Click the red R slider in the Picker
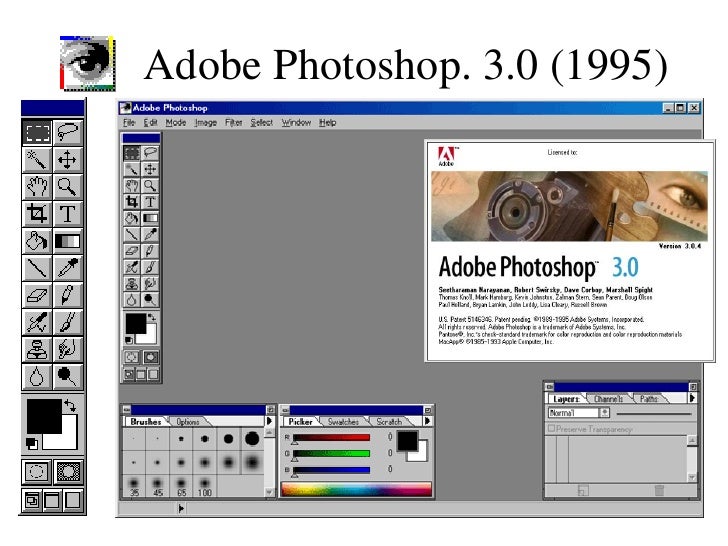728x546 pixels. click(x=331, y=437)
